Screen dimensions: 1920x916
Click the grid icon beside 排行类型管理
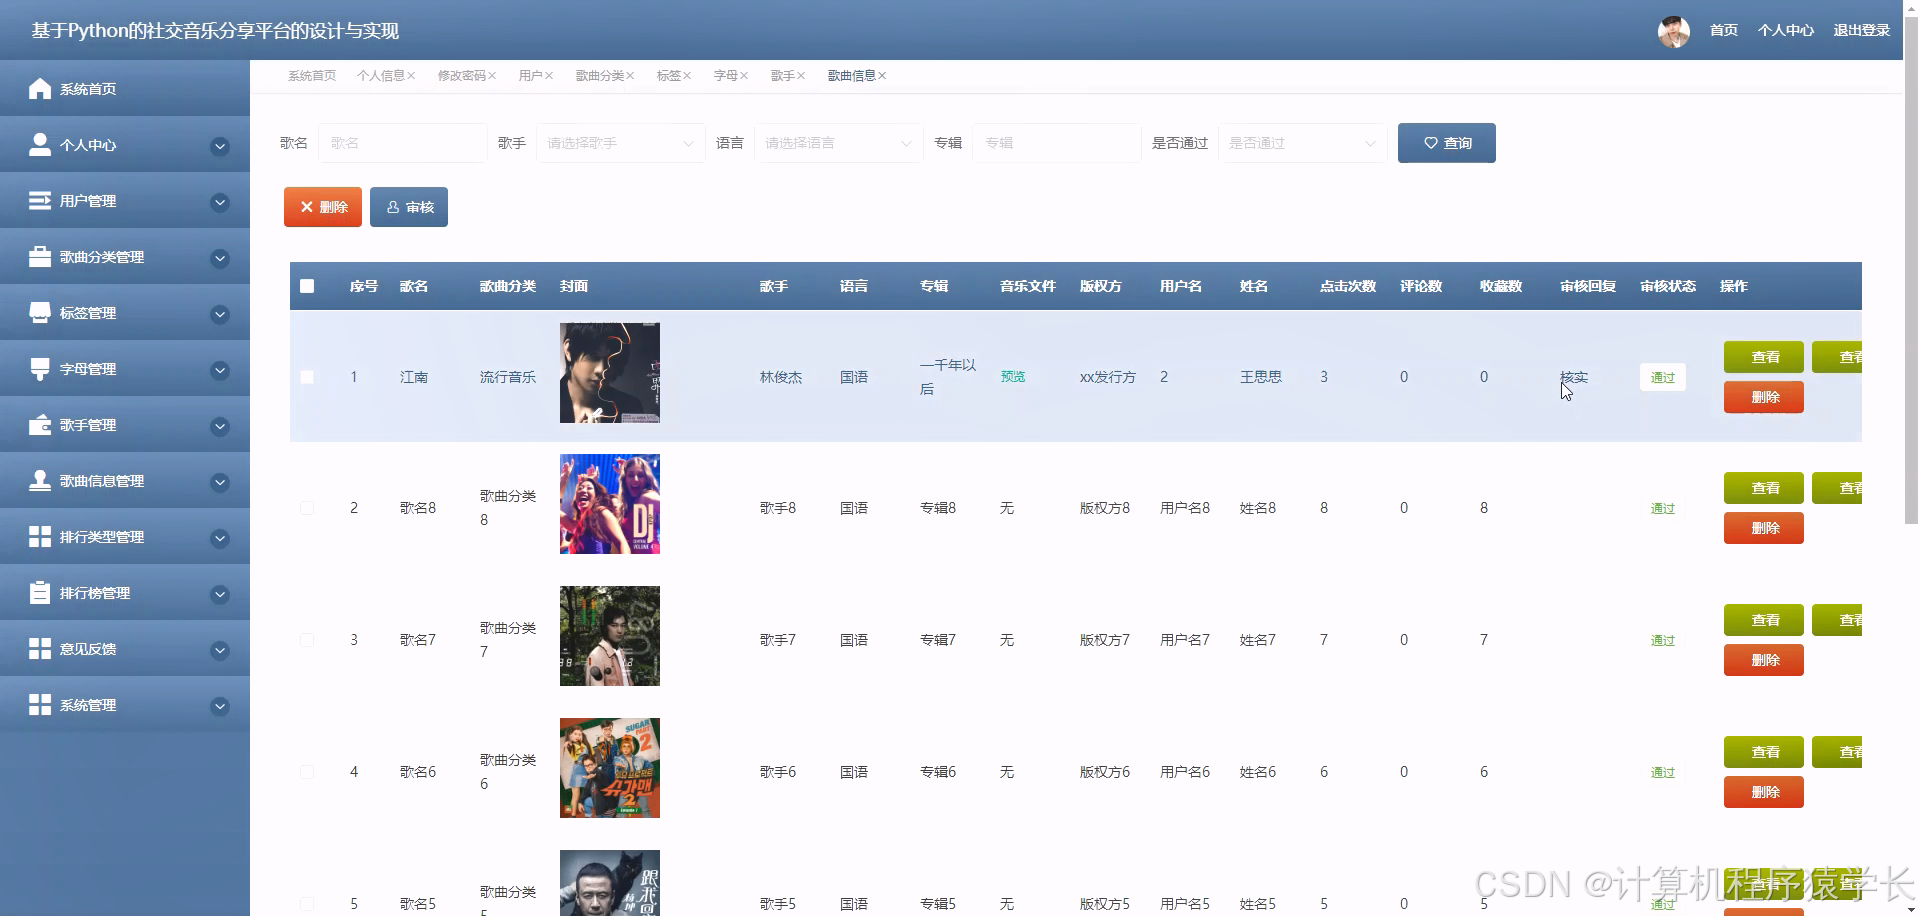pos(40,537)
